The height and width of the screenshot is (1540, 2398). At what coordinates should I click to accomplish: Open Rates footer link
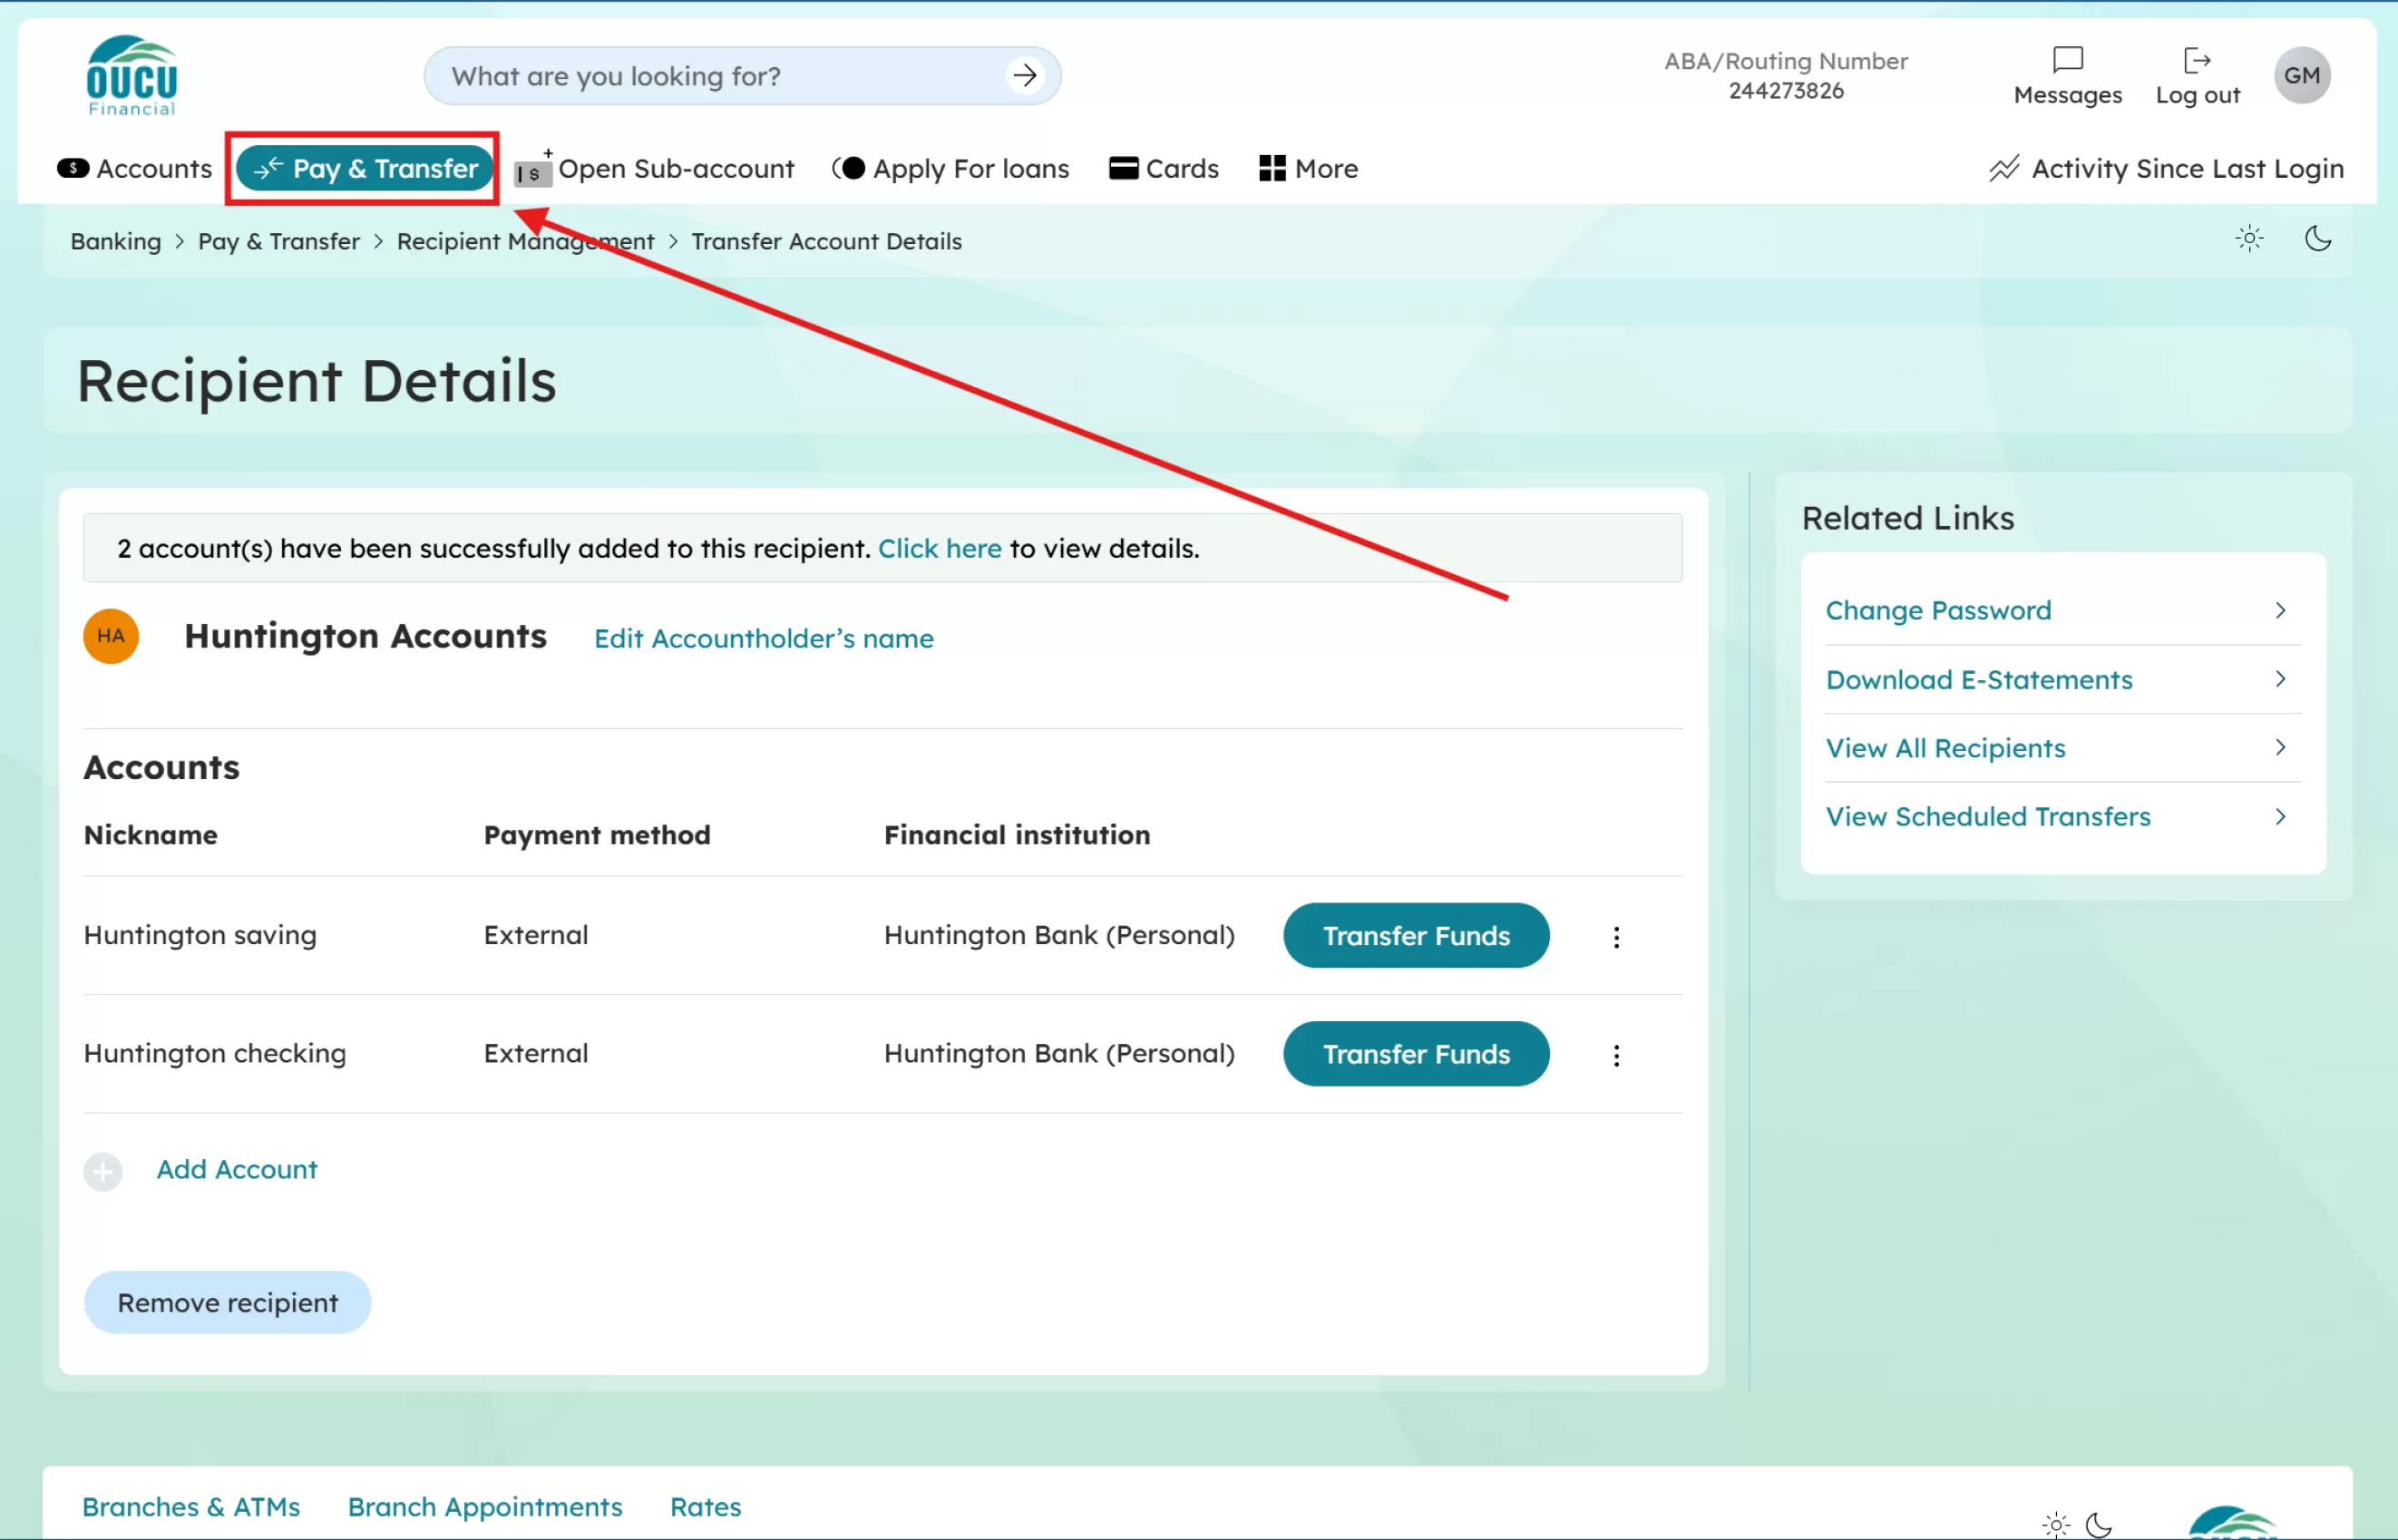[x=705, y=1506]
